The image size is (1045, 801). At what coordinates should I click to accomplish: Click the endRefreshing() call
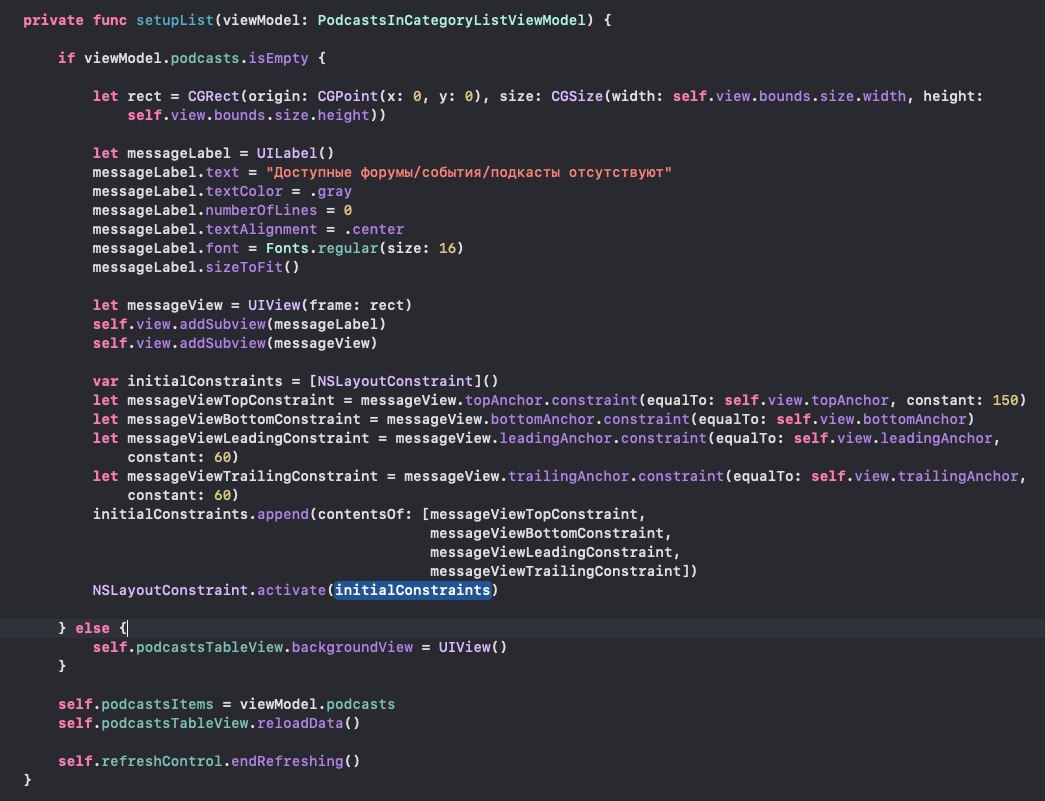click(295, 760)
